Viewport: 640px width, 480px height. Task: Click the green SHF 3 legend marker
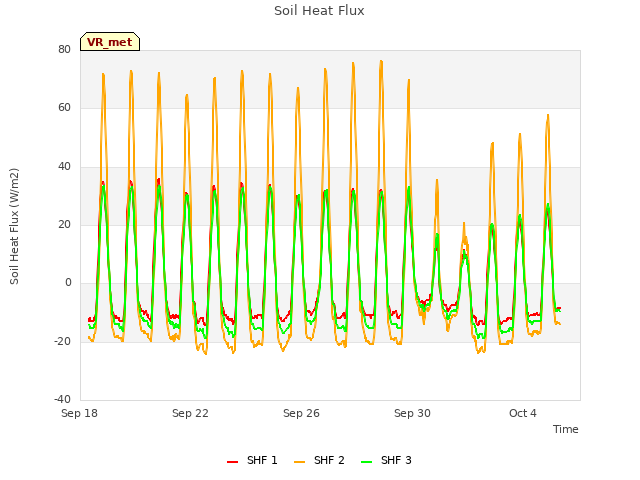[367, 462]
